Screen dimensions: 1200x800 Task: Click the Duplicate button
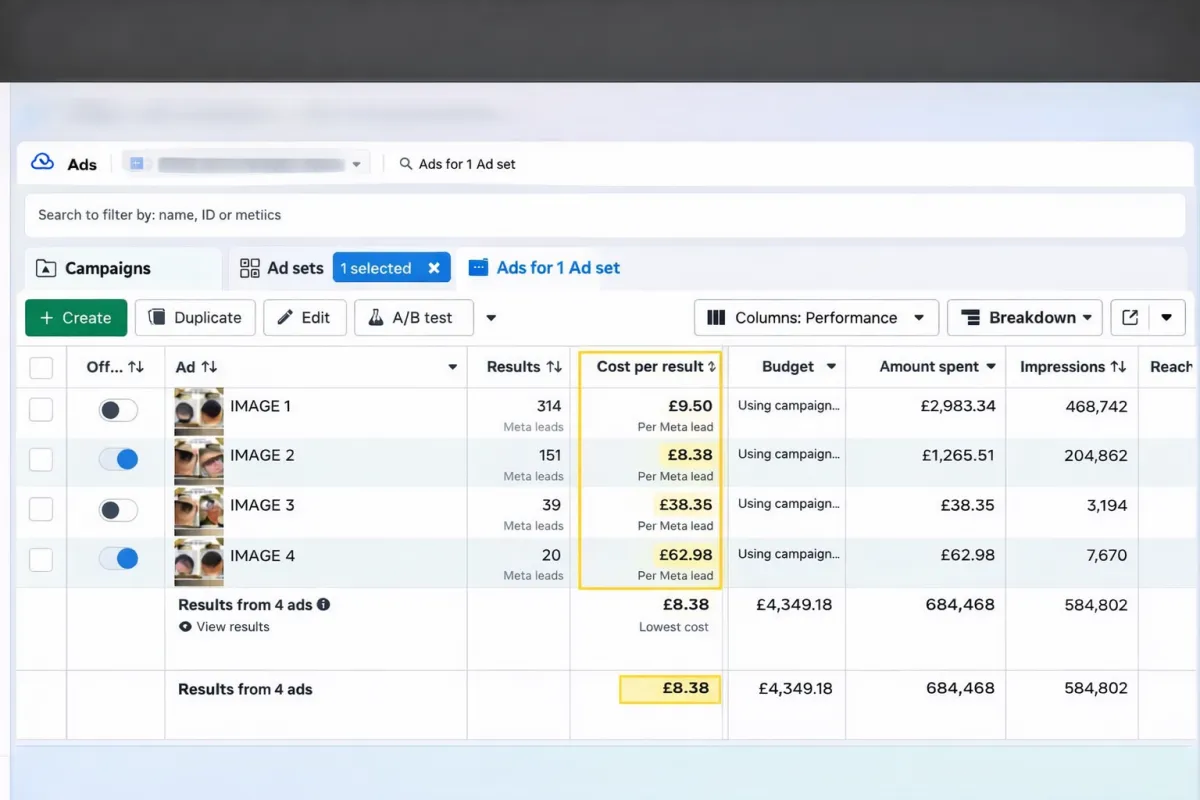195,318
